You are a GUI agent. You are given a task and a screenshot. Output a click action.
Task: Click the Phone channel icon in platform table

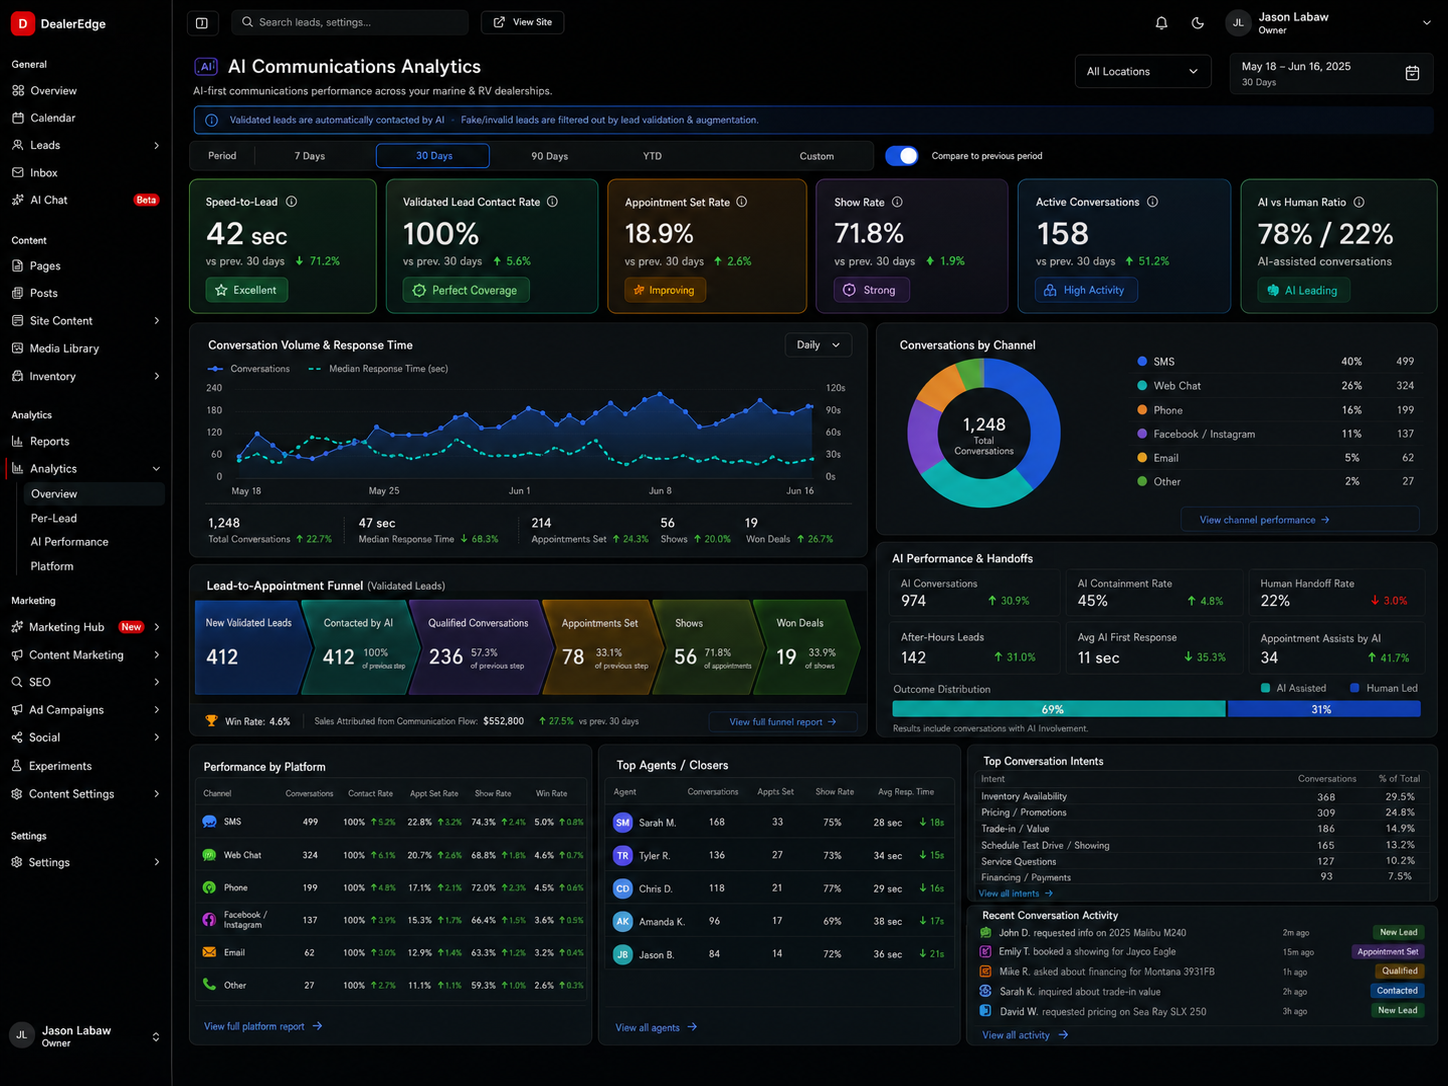coord(209,887)
